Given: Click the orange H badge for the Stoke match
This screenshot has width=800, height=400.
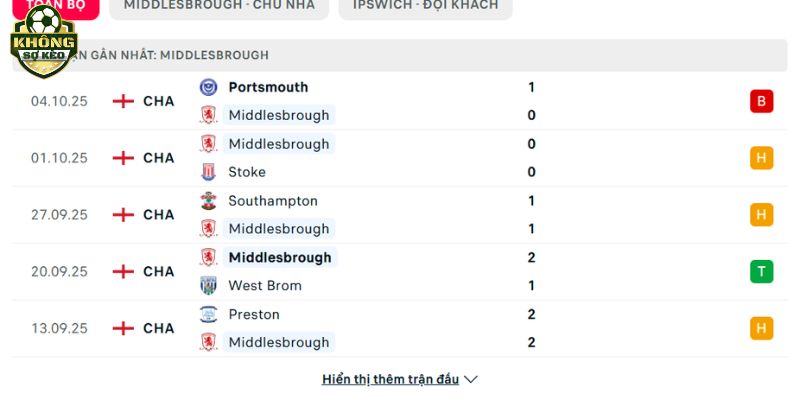Looking at the screenshot, I should coord(761,158).
